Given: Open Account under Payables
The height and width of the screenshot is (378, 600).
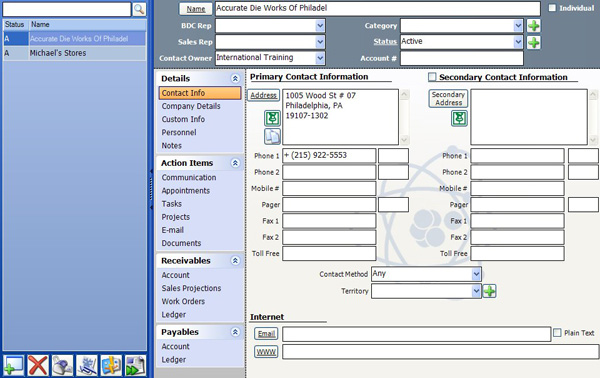Looking at the screenshot, I should click(175, 346).
